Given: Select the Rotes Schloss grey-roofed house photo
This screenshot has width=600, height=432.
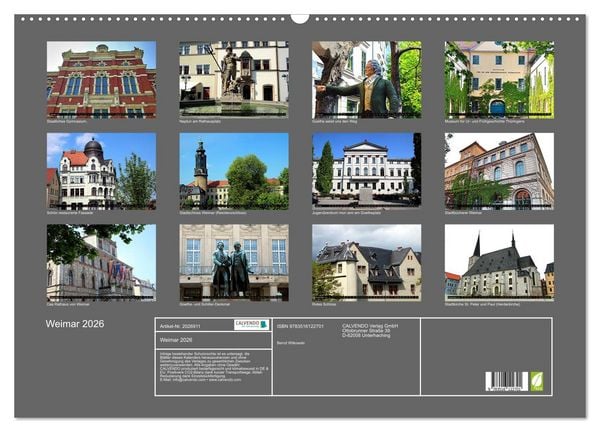Looking at the screenshot, I should tap(367, 262).
